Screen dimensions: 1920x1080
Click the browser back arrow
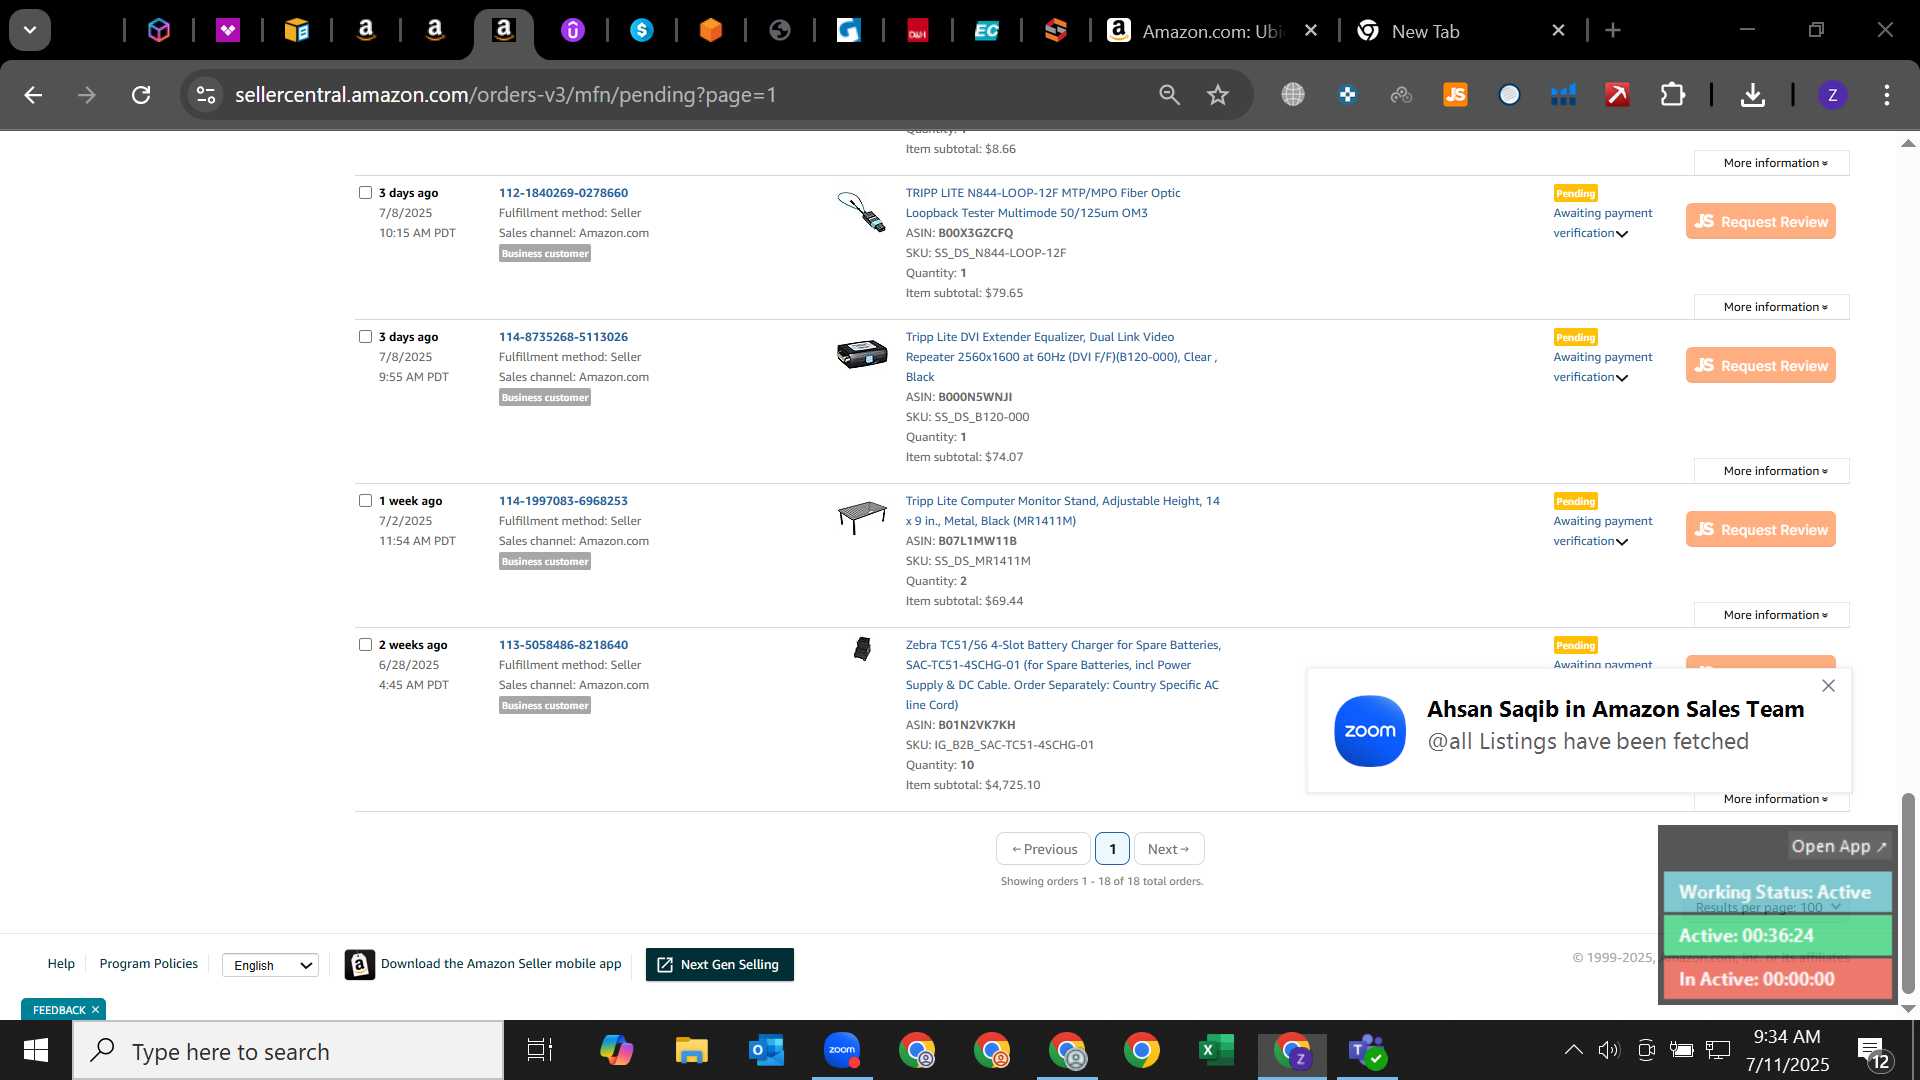[33, 95]
